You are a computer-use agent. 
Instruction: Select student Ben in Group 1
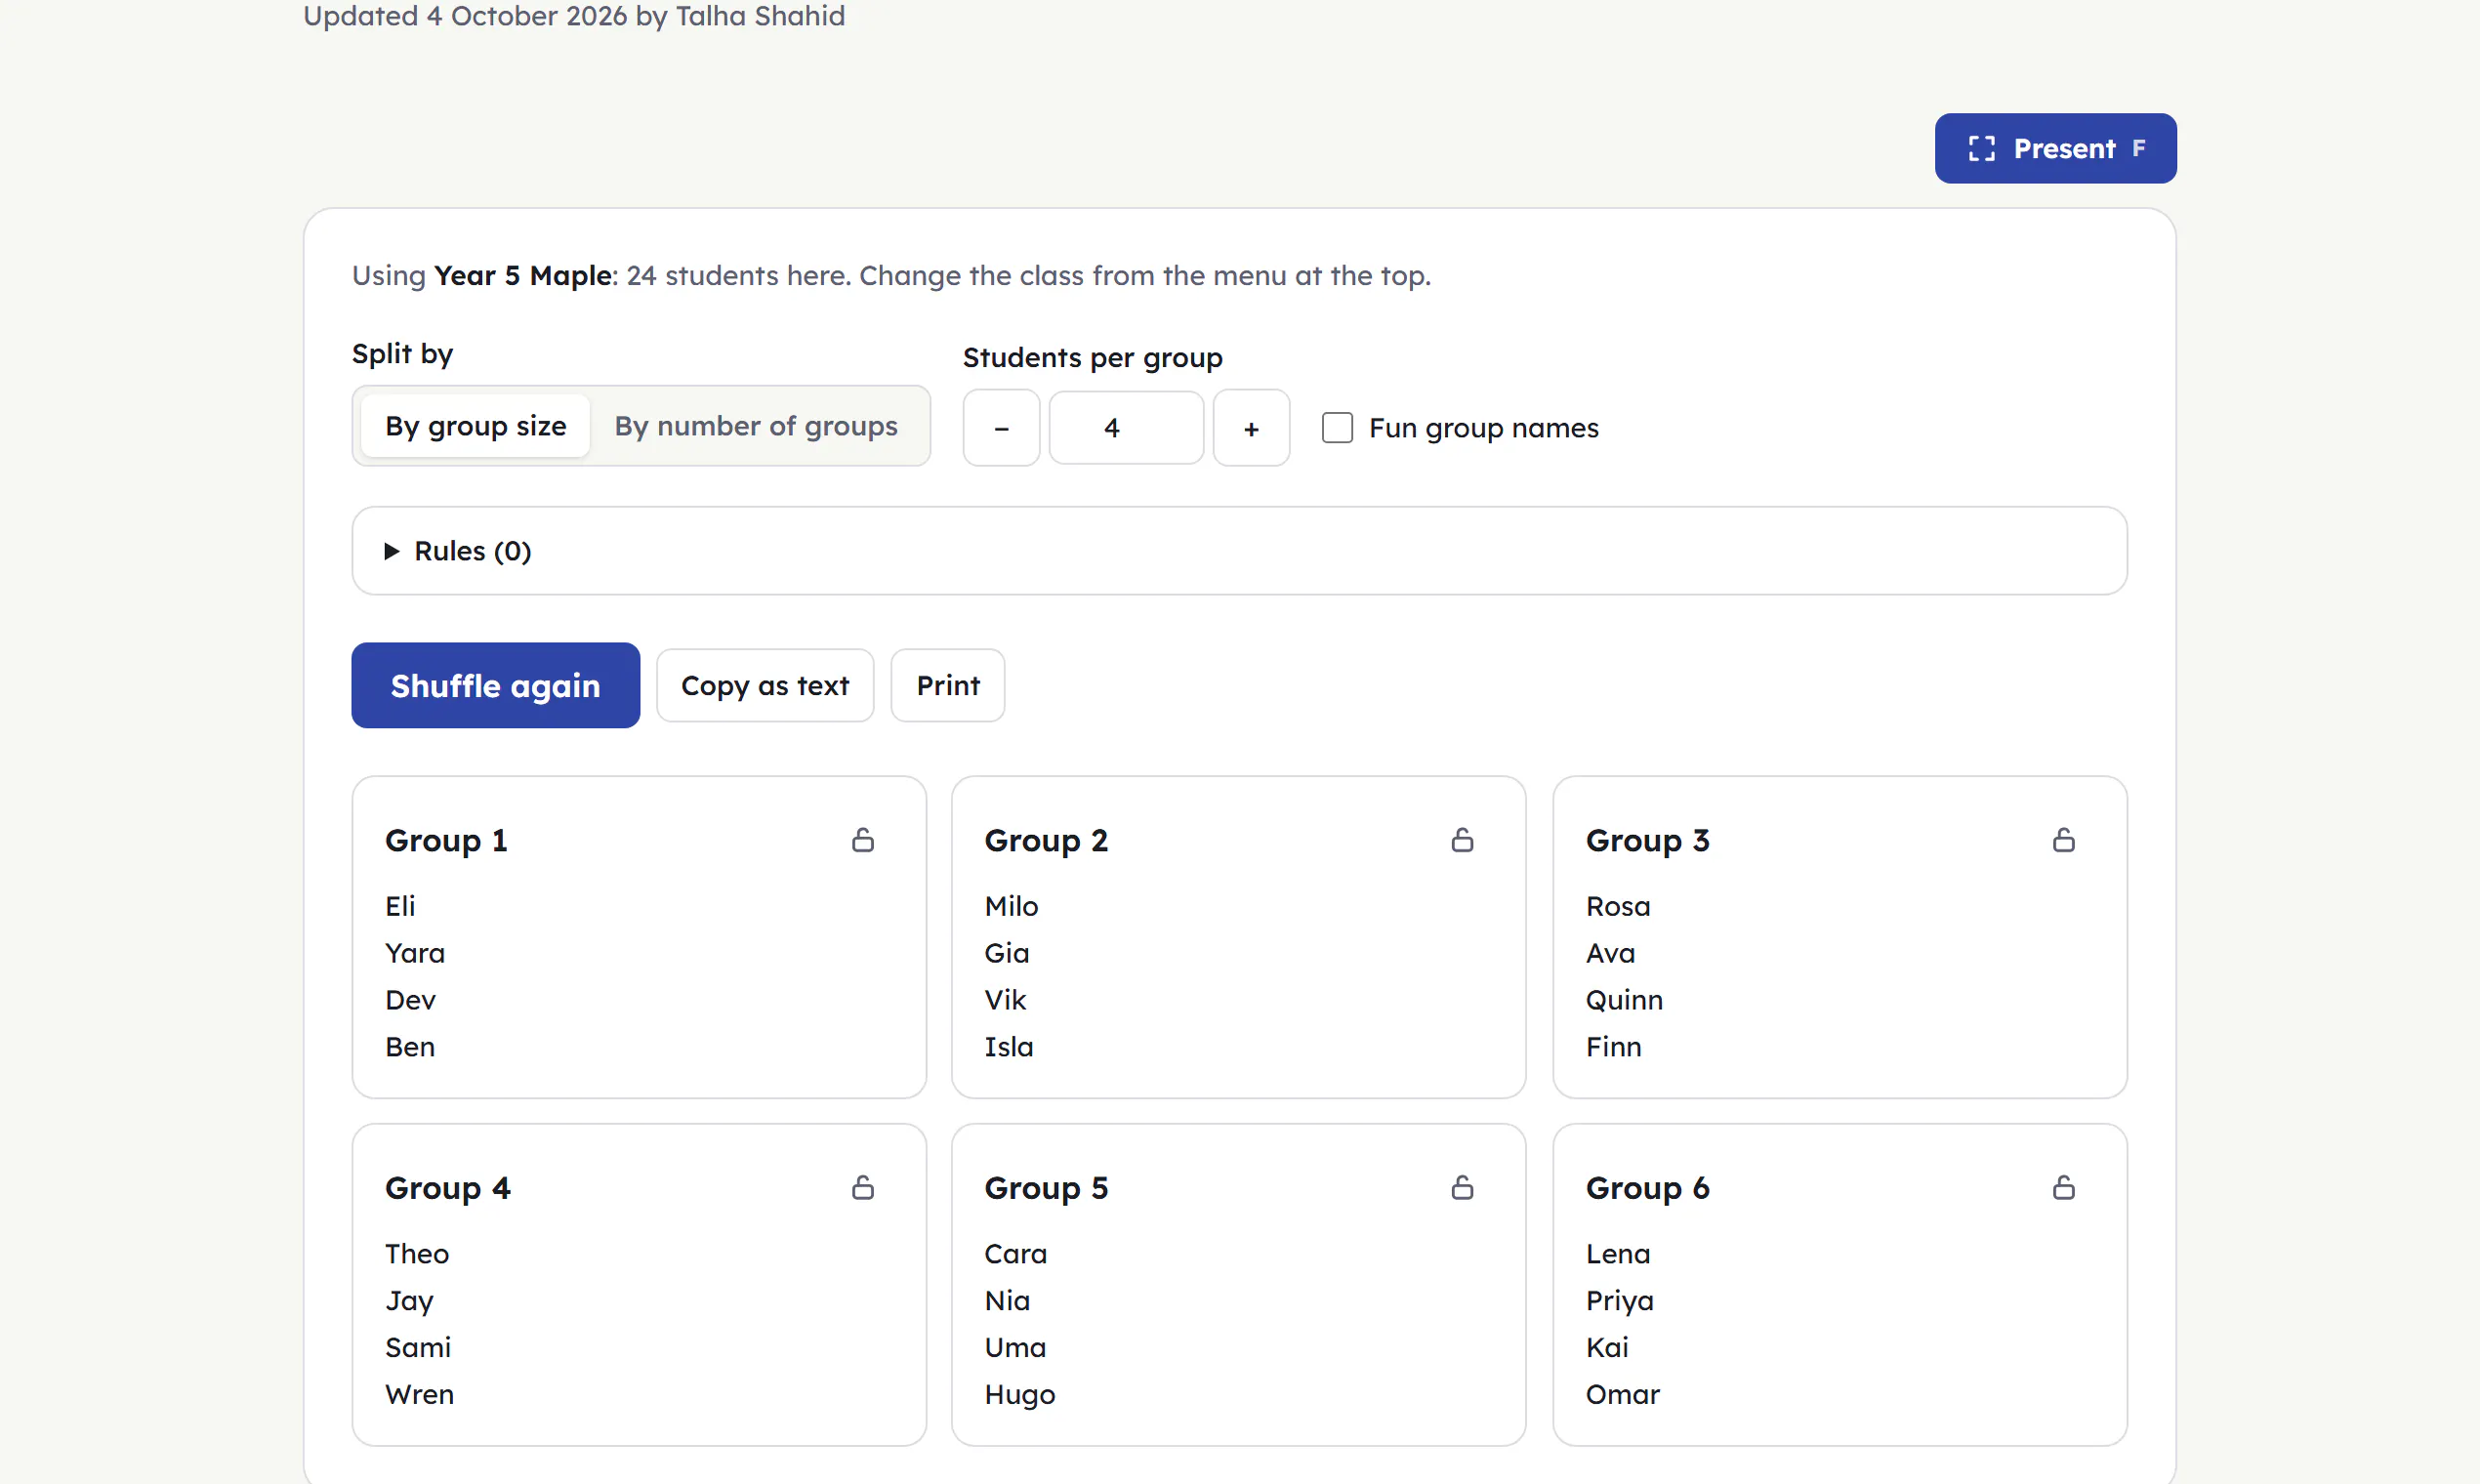coord(410,1047)
